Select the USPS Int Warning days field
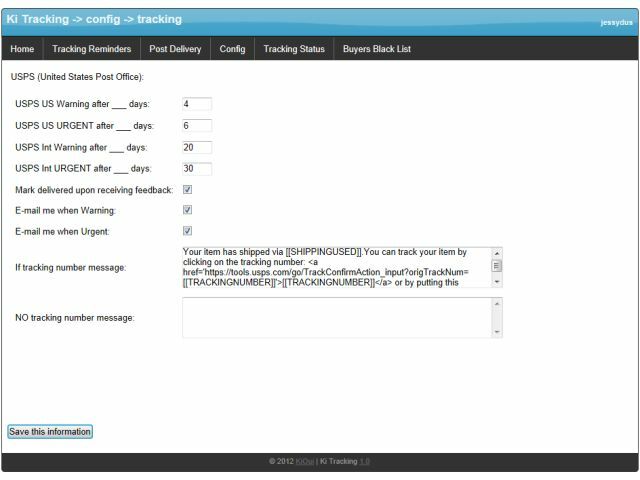The height and width of the screenshot is (480, 640). coord(196,147)
